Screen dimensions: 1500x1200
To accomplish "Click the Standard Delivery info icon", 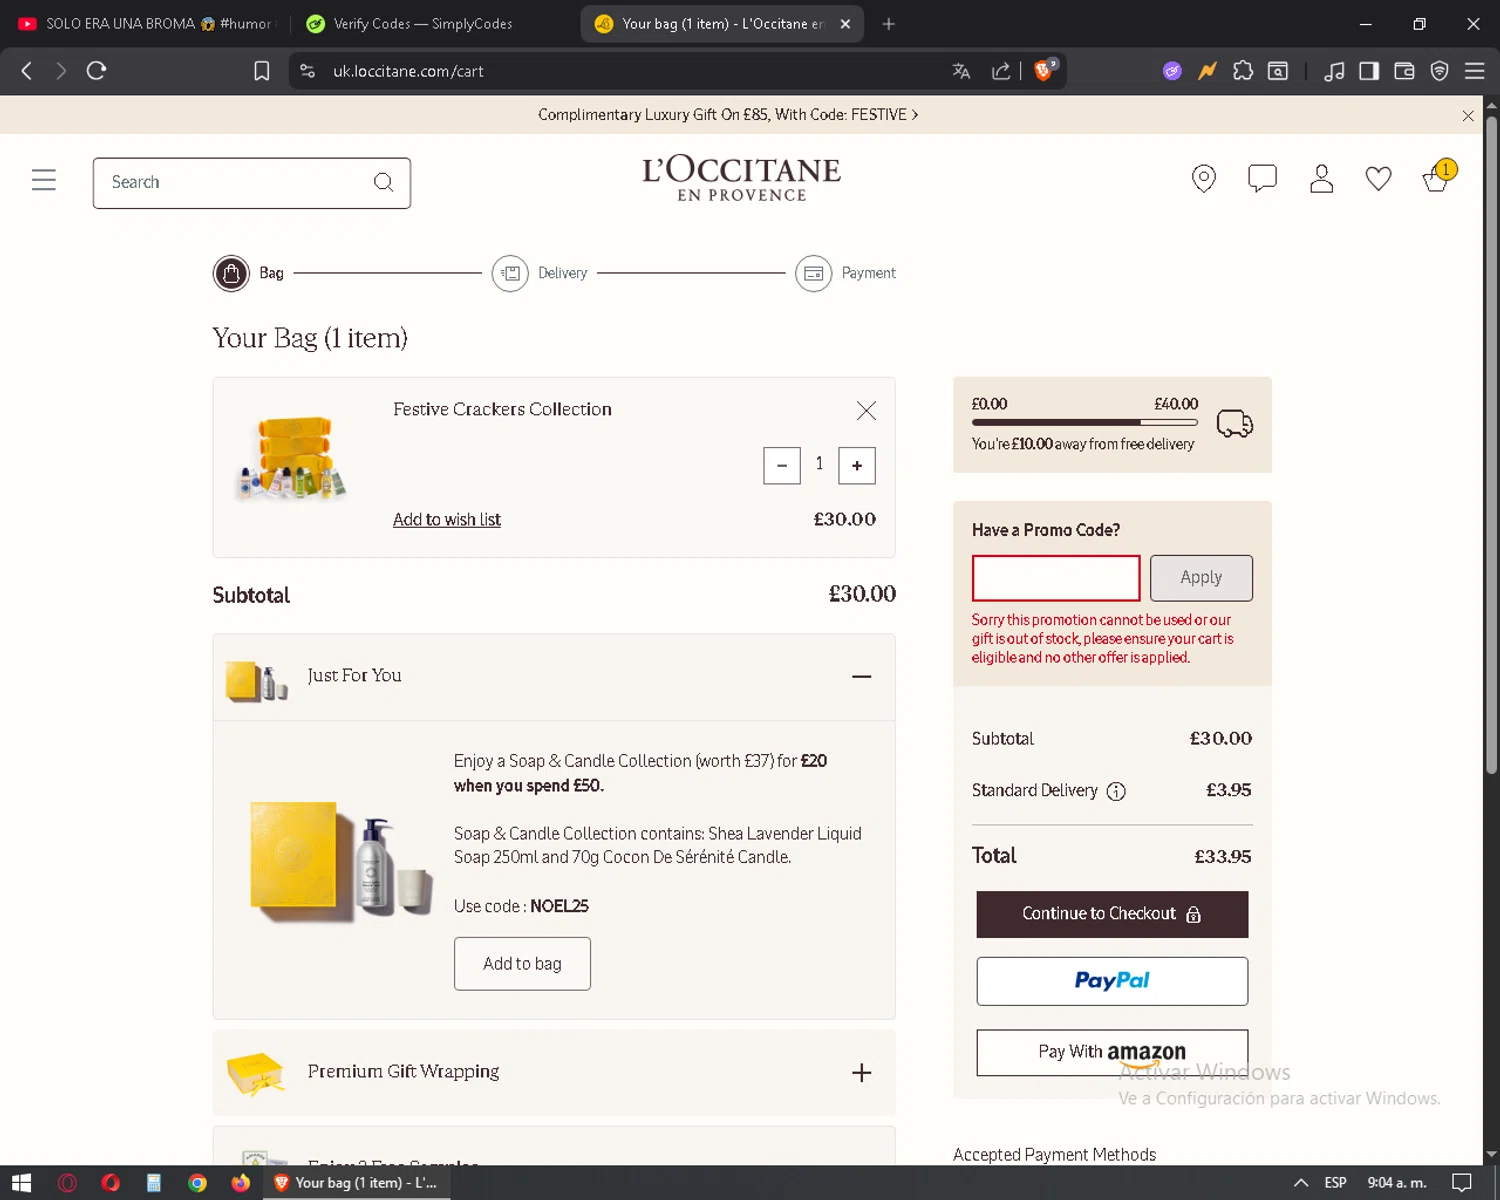I will pos(1116,792).
